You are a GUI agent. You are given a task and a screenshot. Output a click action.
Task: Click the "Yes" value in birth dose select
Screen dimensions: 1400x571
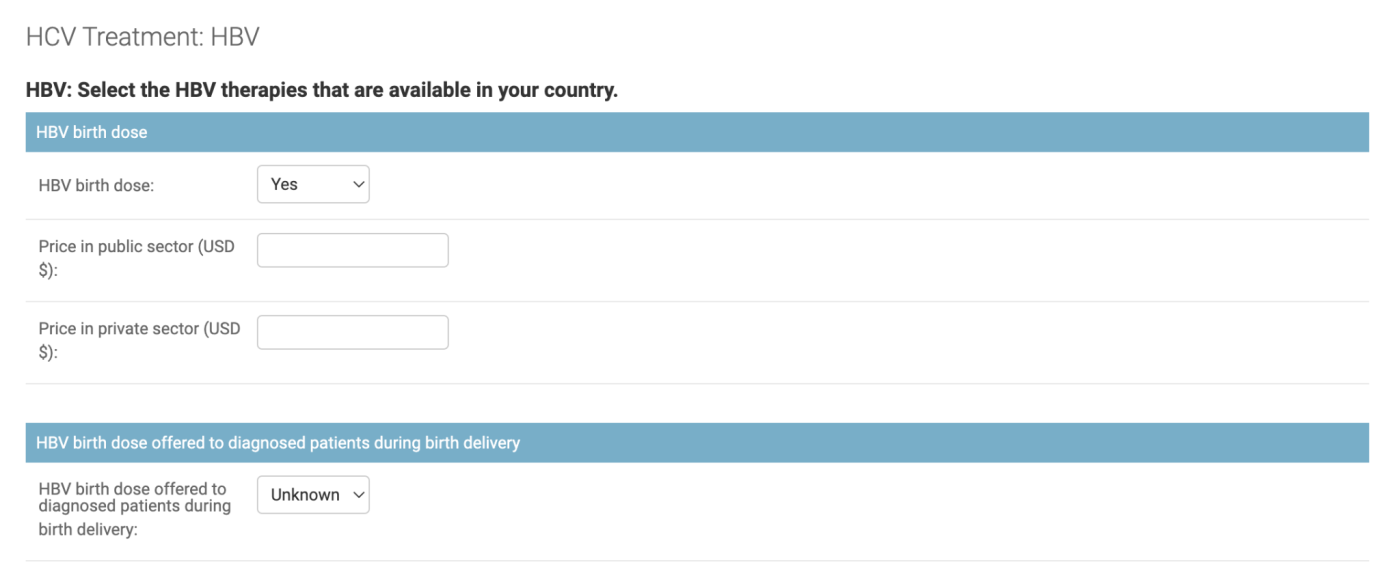pyautogui.click(x=285, y=185)
